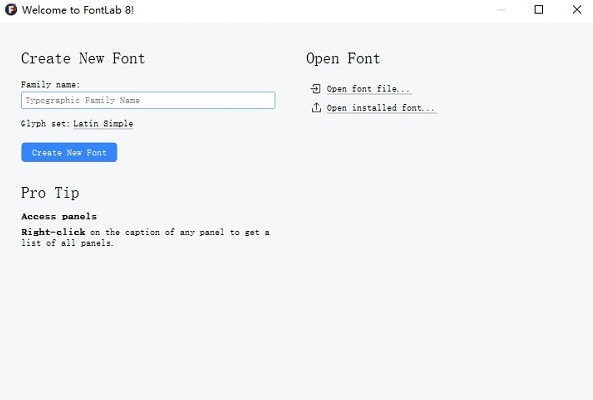Click the installed font upload icon
This screenshot has height=400, width=593.
coord(316,108)
